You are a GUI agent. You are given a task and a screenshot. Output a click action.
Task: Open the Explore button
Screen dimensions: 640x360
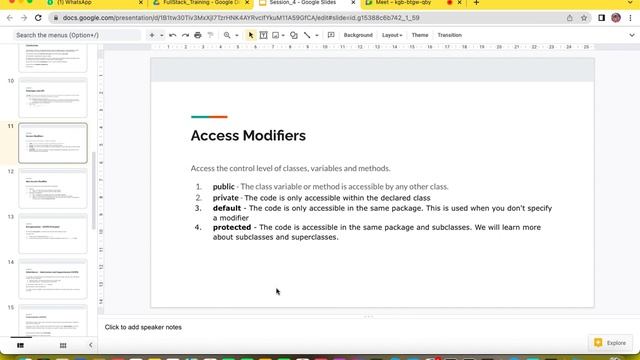coord(610,343)
